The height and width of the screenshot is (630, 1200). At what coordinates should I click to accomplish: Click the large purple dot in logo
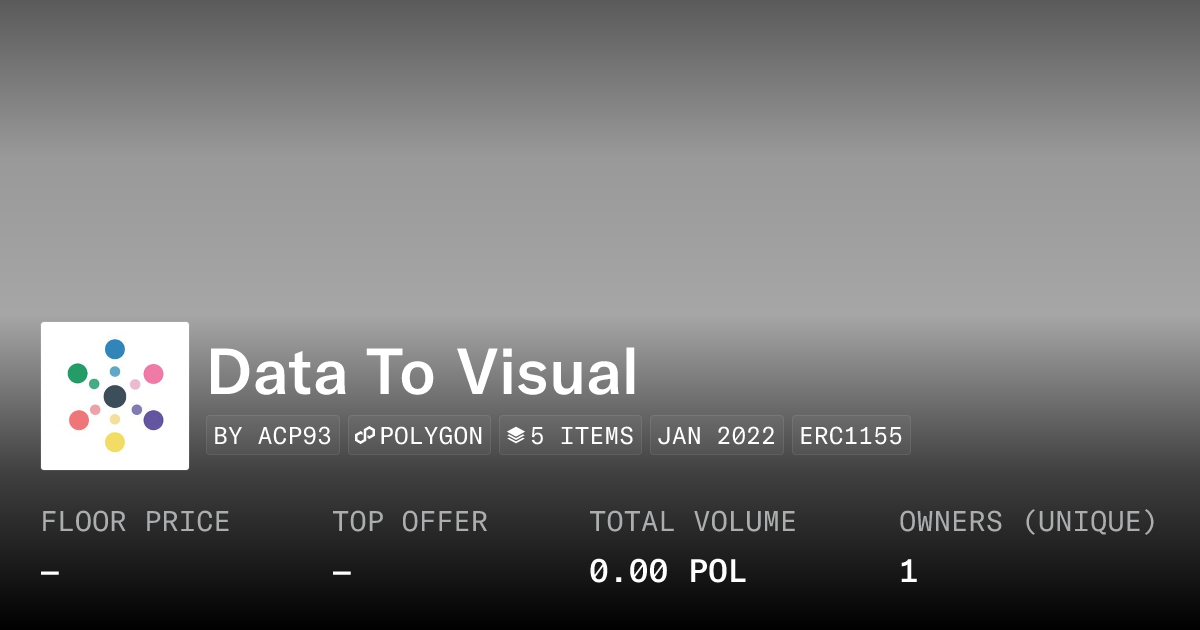153,420
